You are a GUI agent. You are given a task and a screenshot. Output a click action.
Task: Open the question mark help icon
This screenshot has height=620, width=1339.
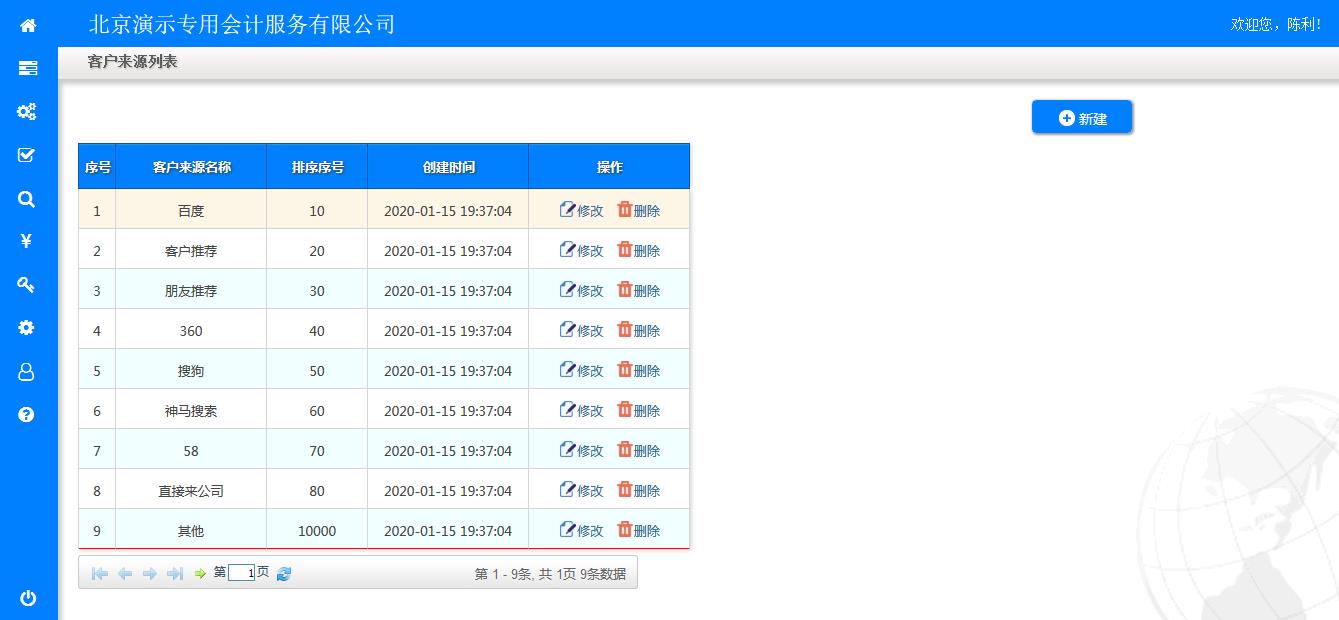point(27,414)
